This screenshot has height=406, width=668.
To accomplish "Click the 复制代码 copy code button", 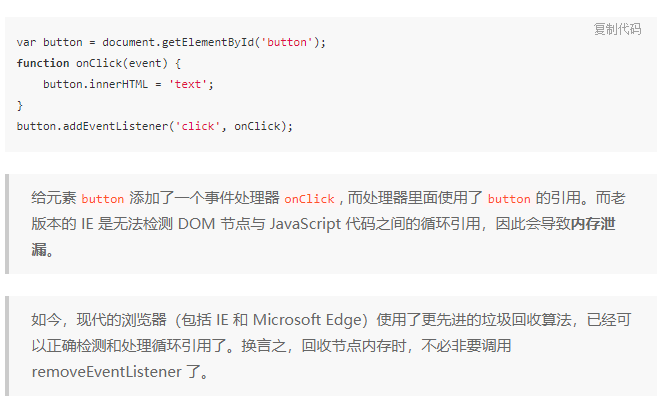I will tap(617, 29).
